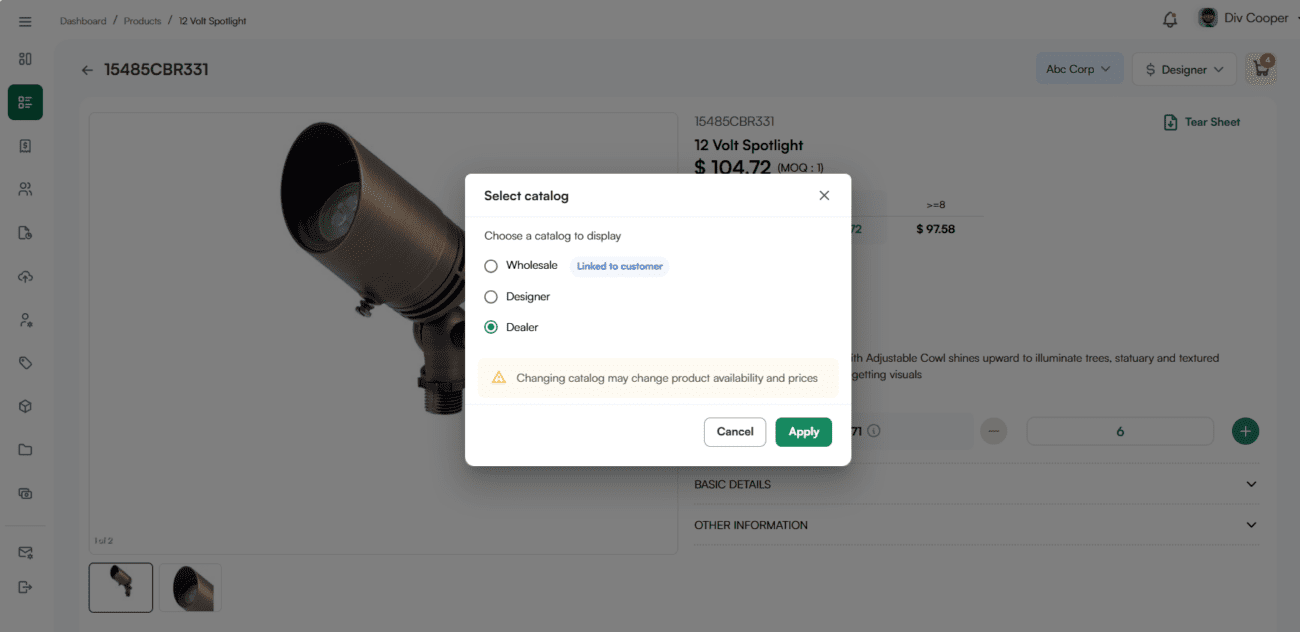
Task: Open the Abc Corp customer dropdown
Action: (1078, 69)
